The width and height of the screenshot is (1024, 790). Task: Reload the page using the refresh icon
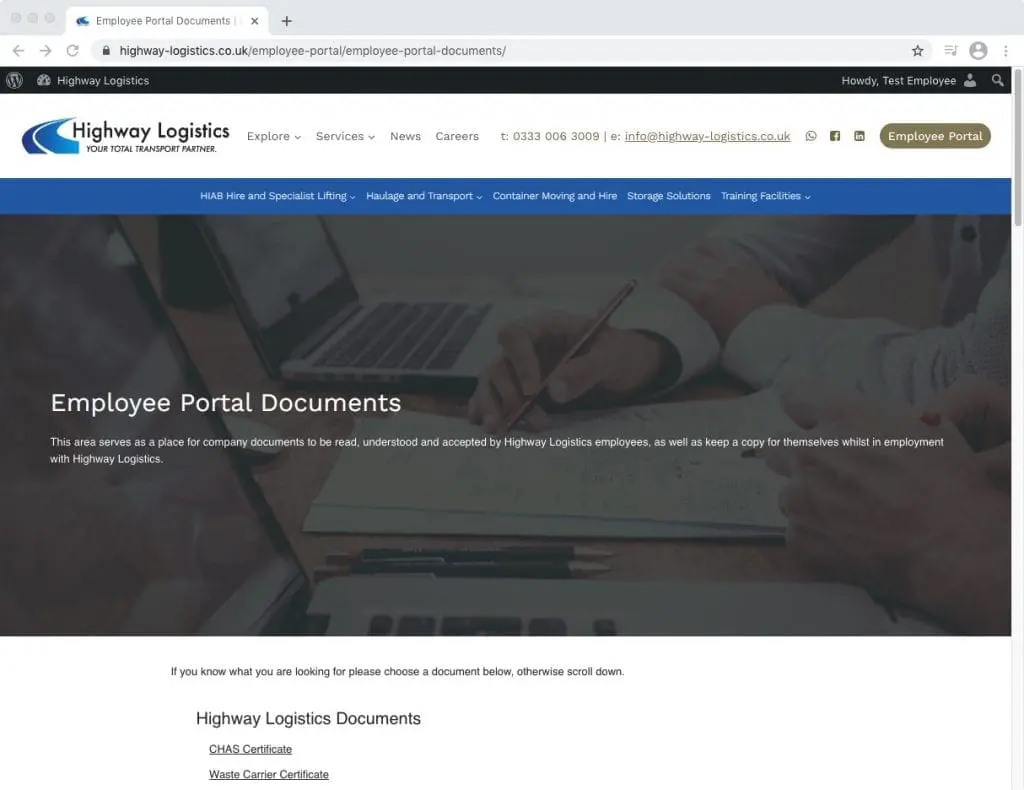coord(72,51)
